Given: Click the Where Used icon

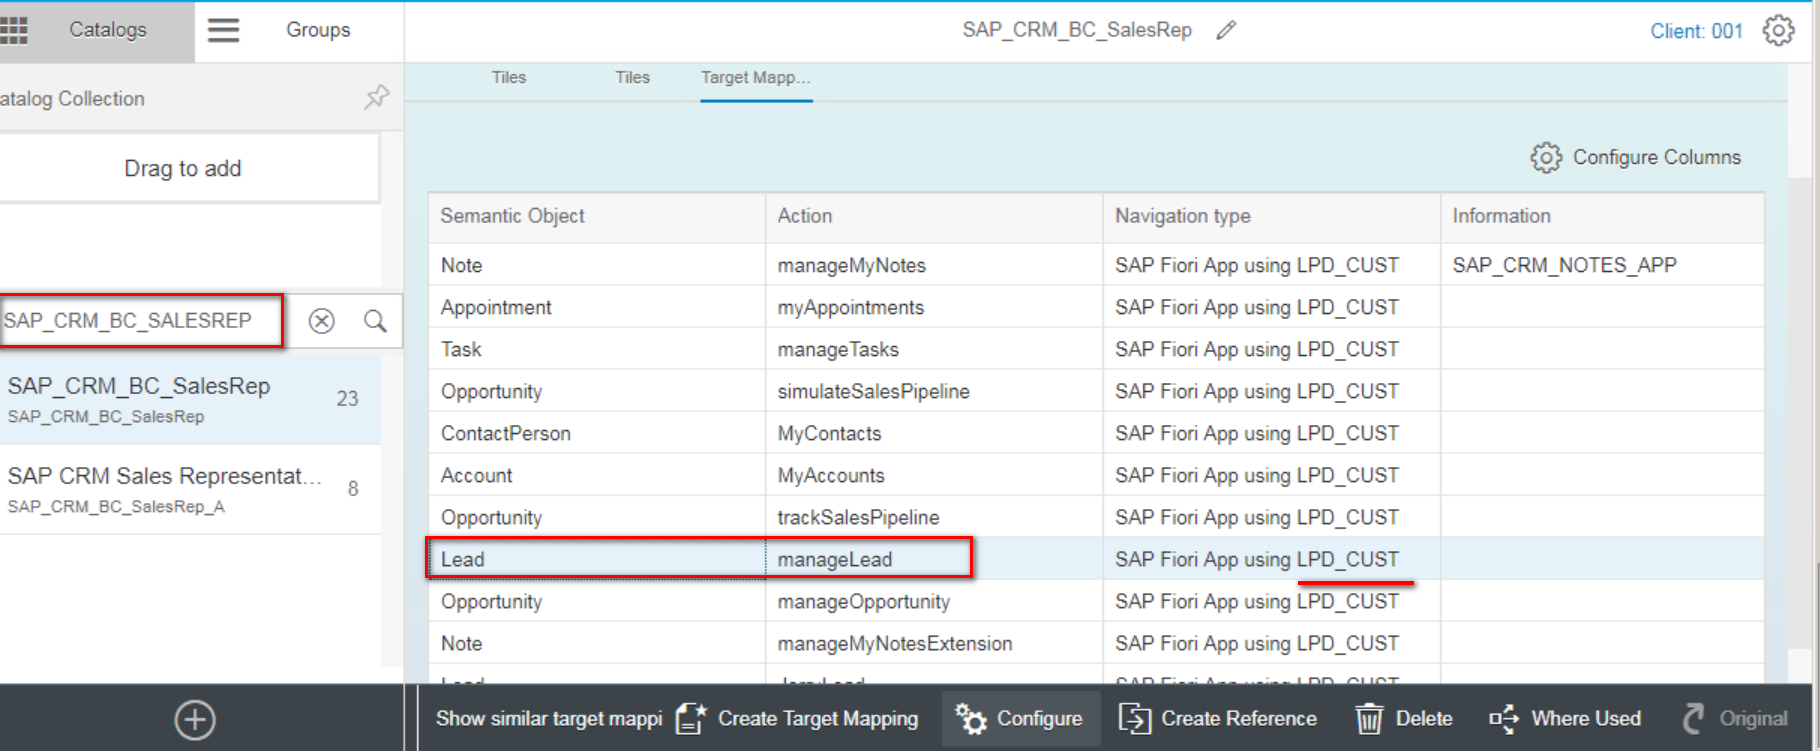Looking at the screenshot, I should [1504, 718].
